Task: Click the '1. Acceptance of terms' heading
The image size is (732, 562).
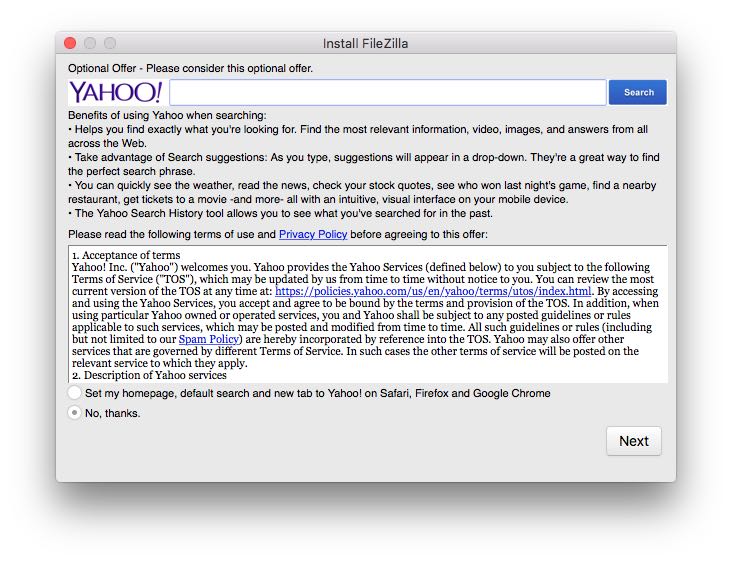Action: coord(126,255)
